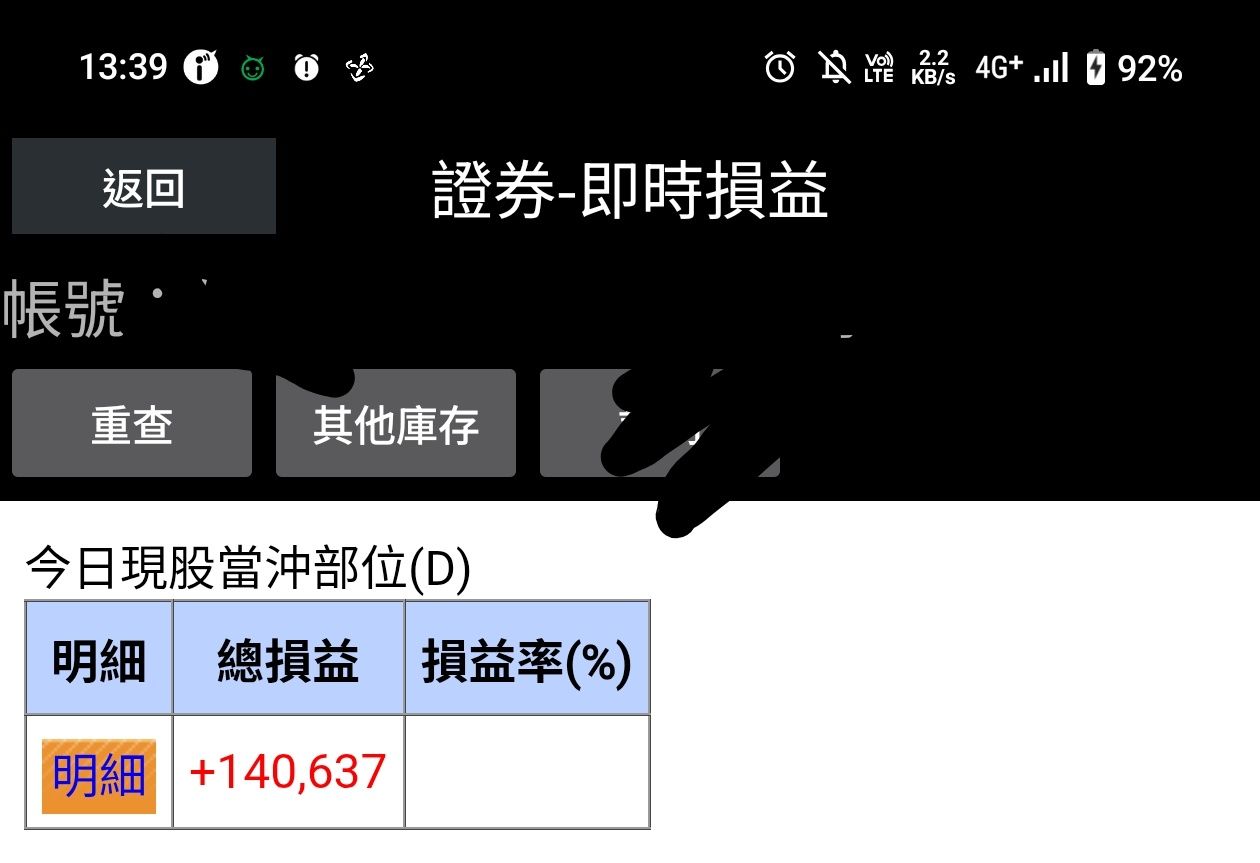The height and width of the screenshot is (863, 1260).
Task: Open 其他庫存 other inventory
Action: [396, 423]
